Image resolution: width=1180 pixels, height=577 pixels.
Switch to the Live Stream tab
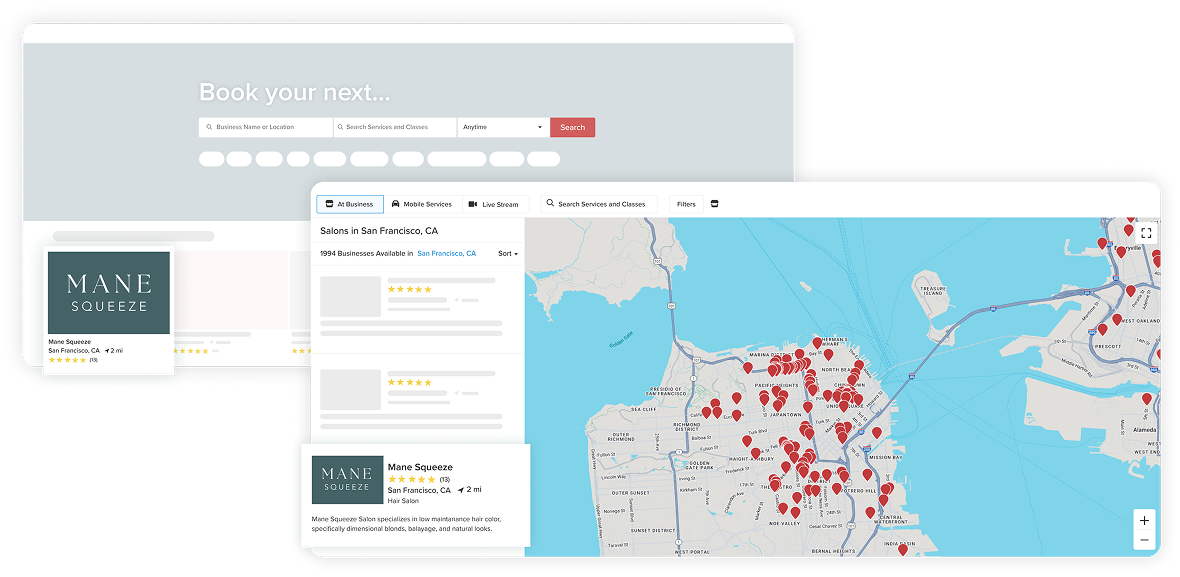(x=495, y=204)
